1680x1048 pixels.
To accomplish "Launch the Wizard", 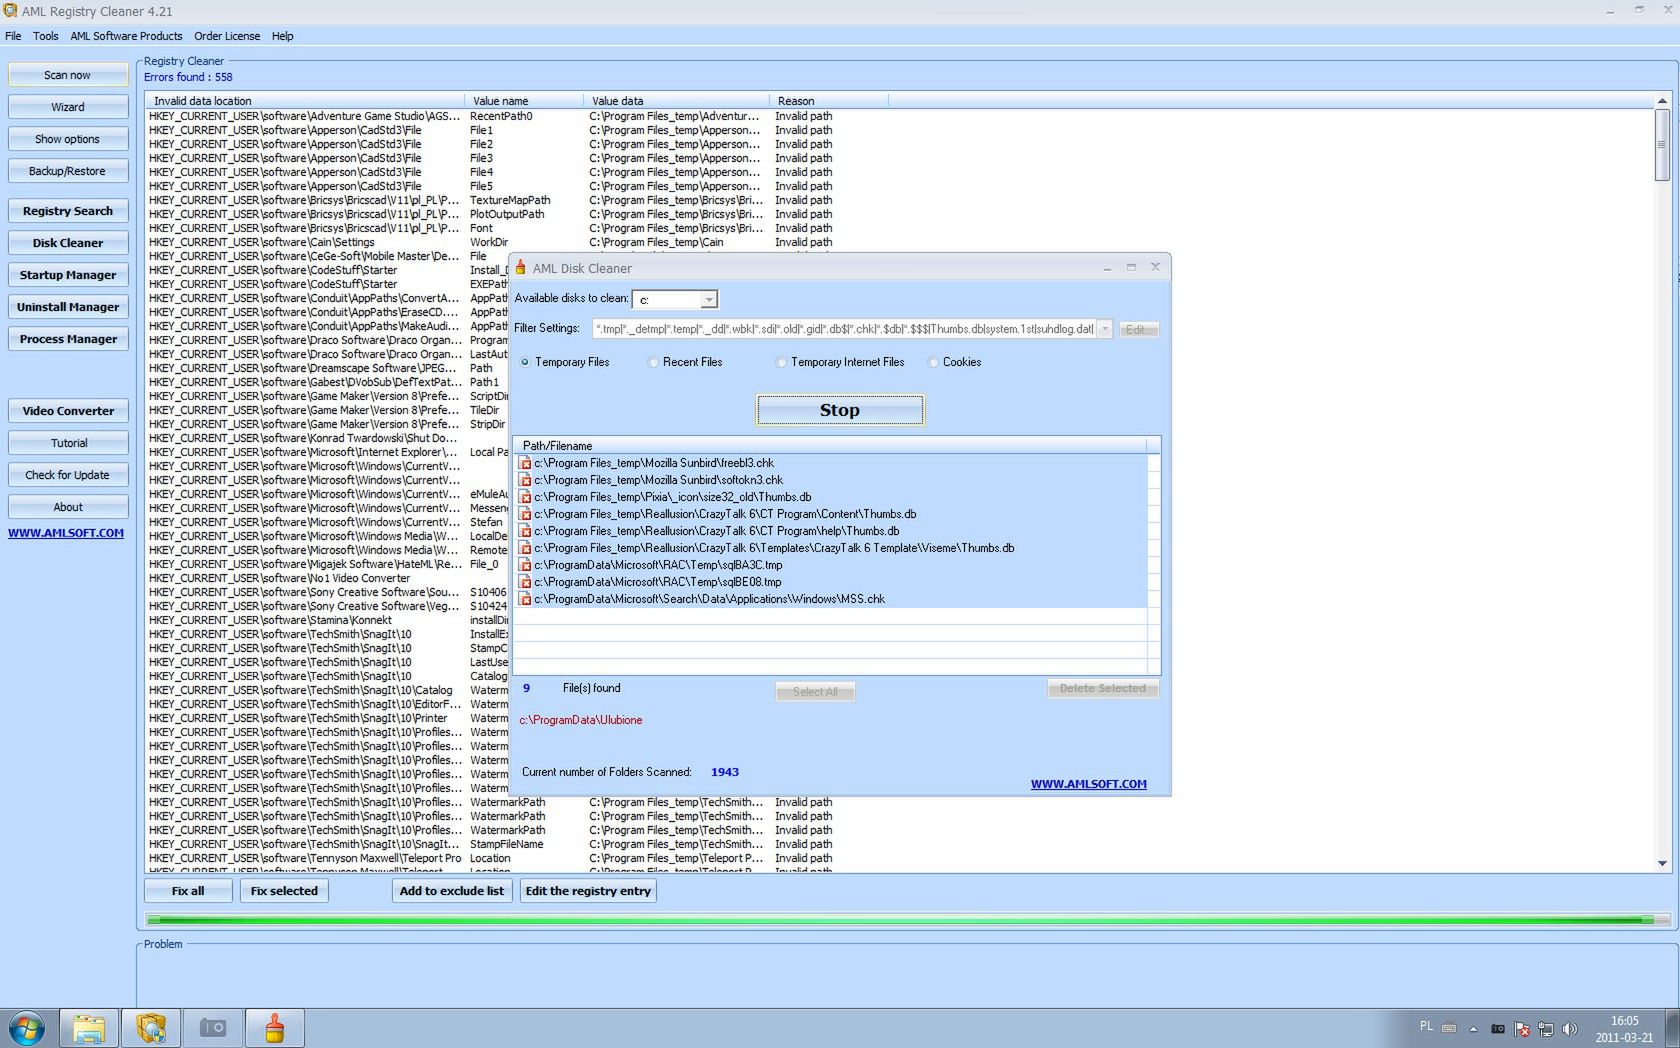I will click(68, 107).
